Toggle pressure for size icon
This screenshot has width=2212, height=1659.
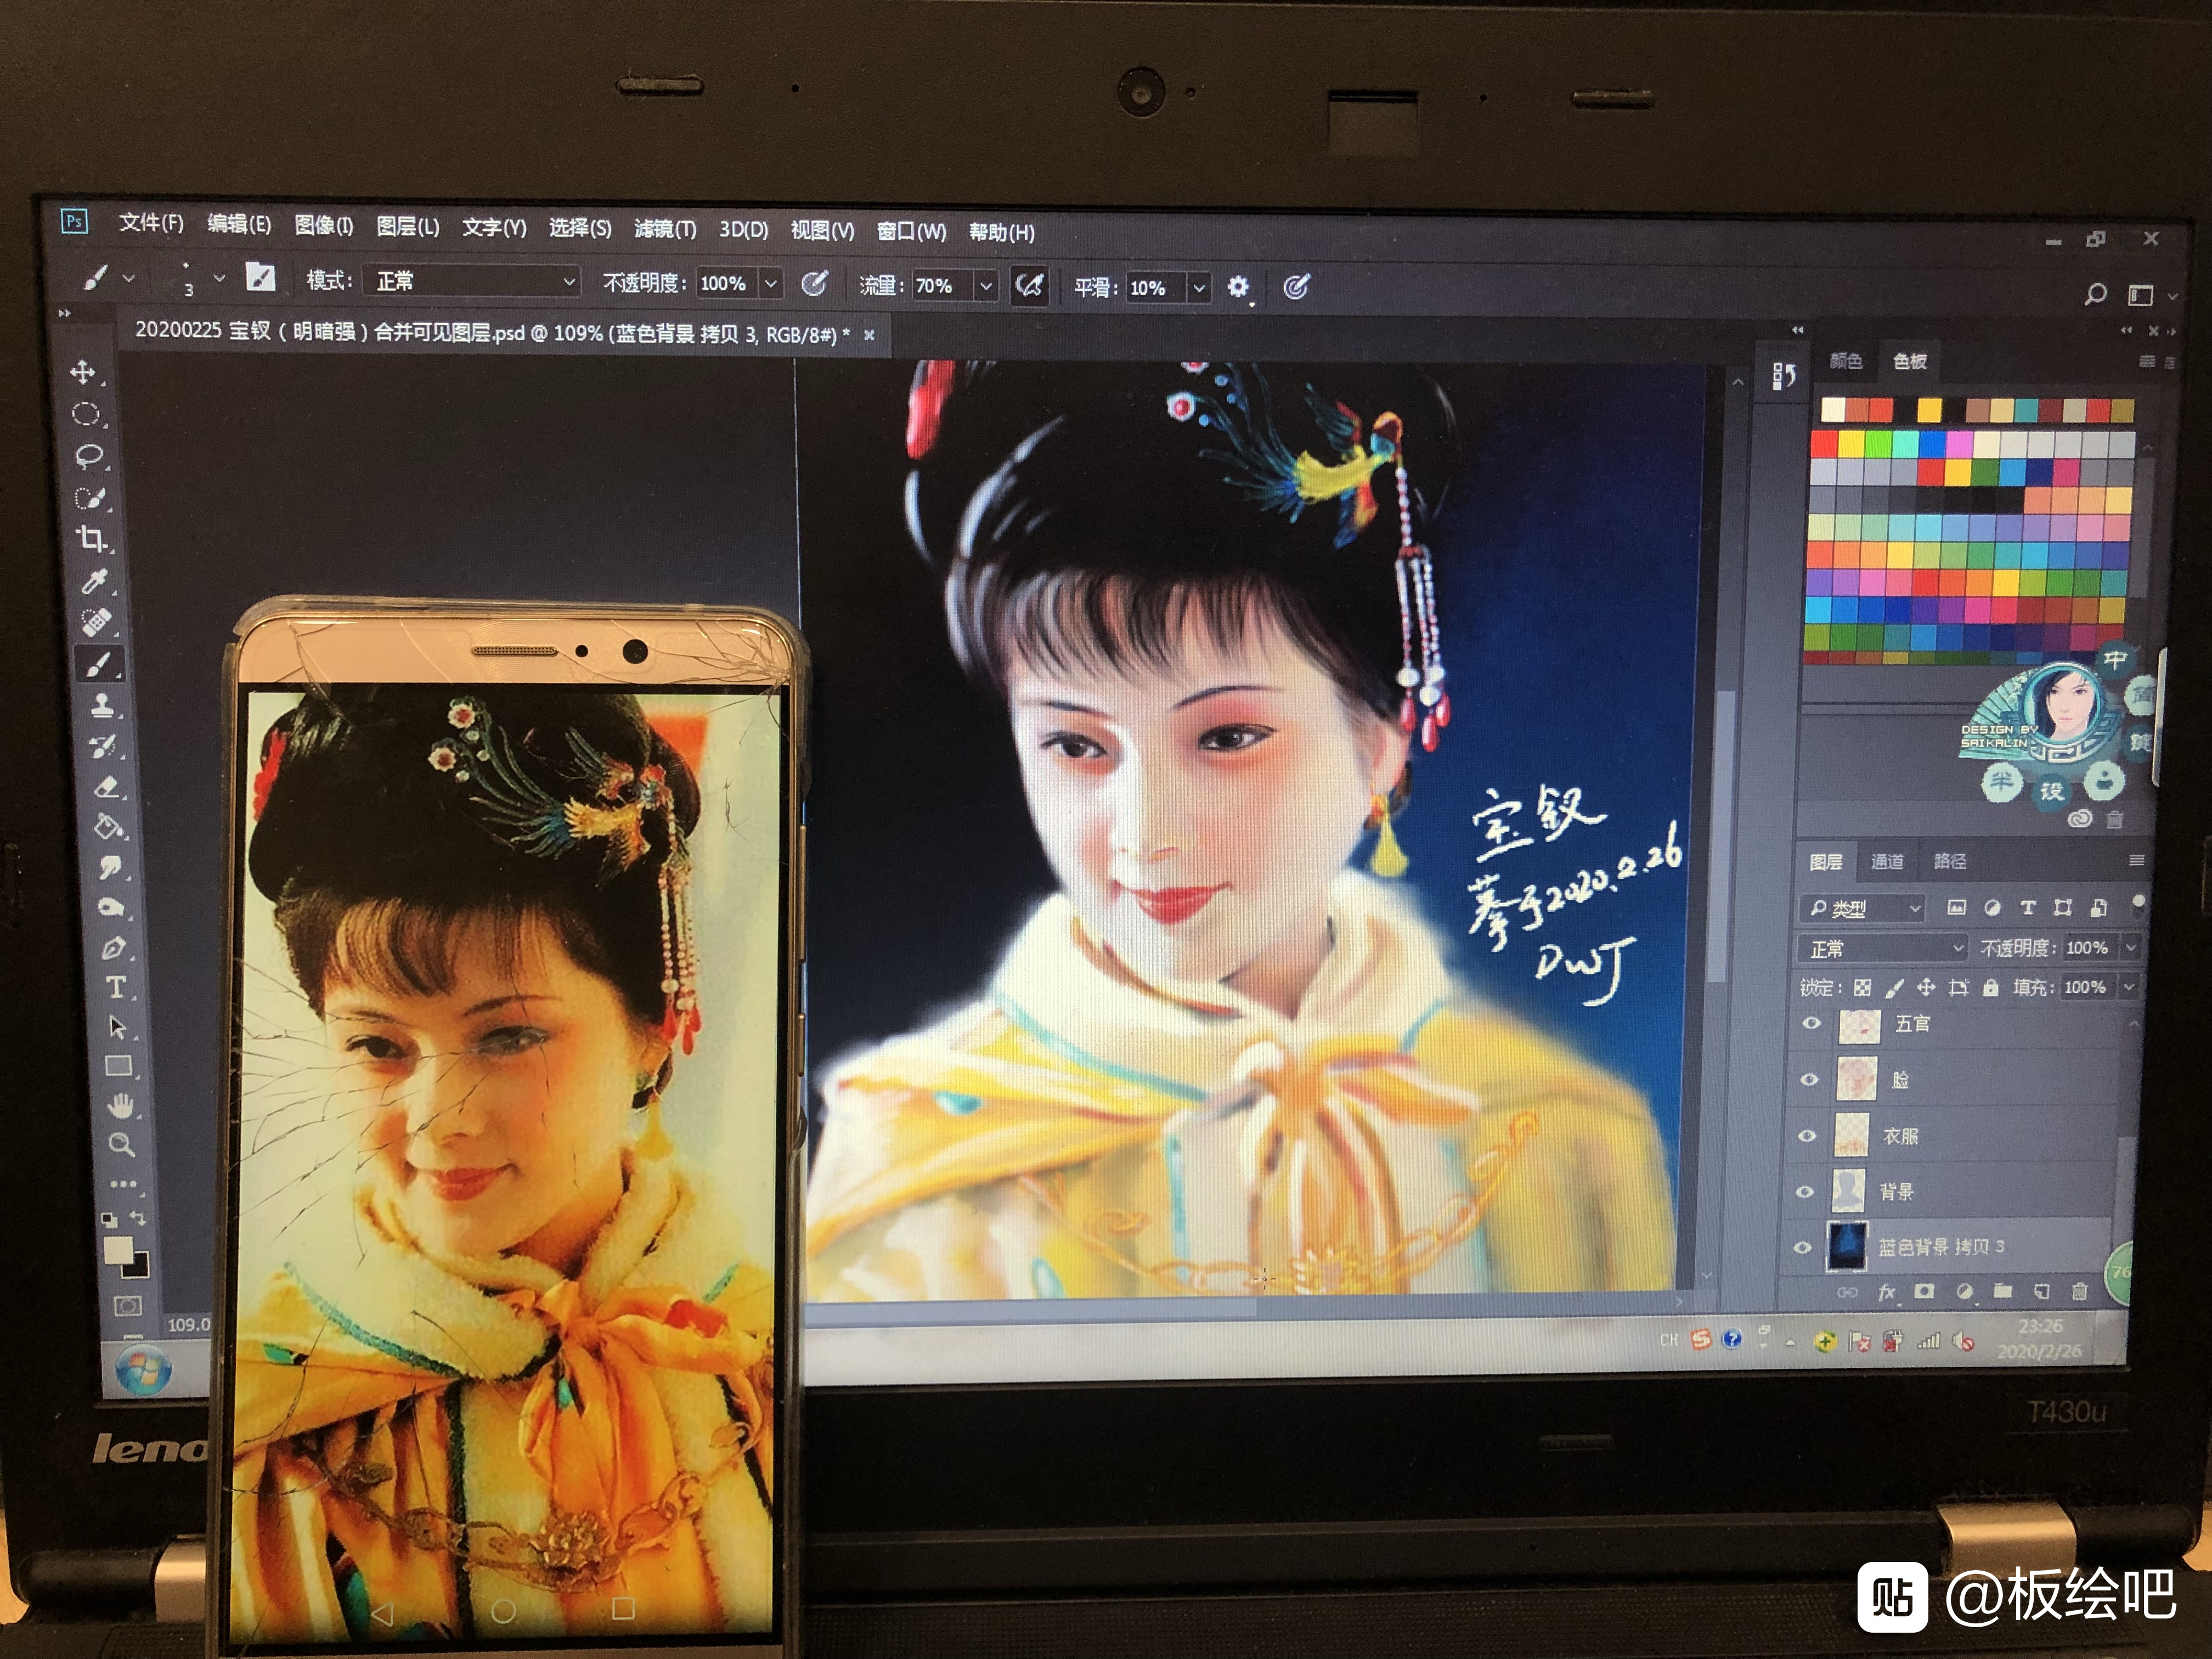(1296, 288)
